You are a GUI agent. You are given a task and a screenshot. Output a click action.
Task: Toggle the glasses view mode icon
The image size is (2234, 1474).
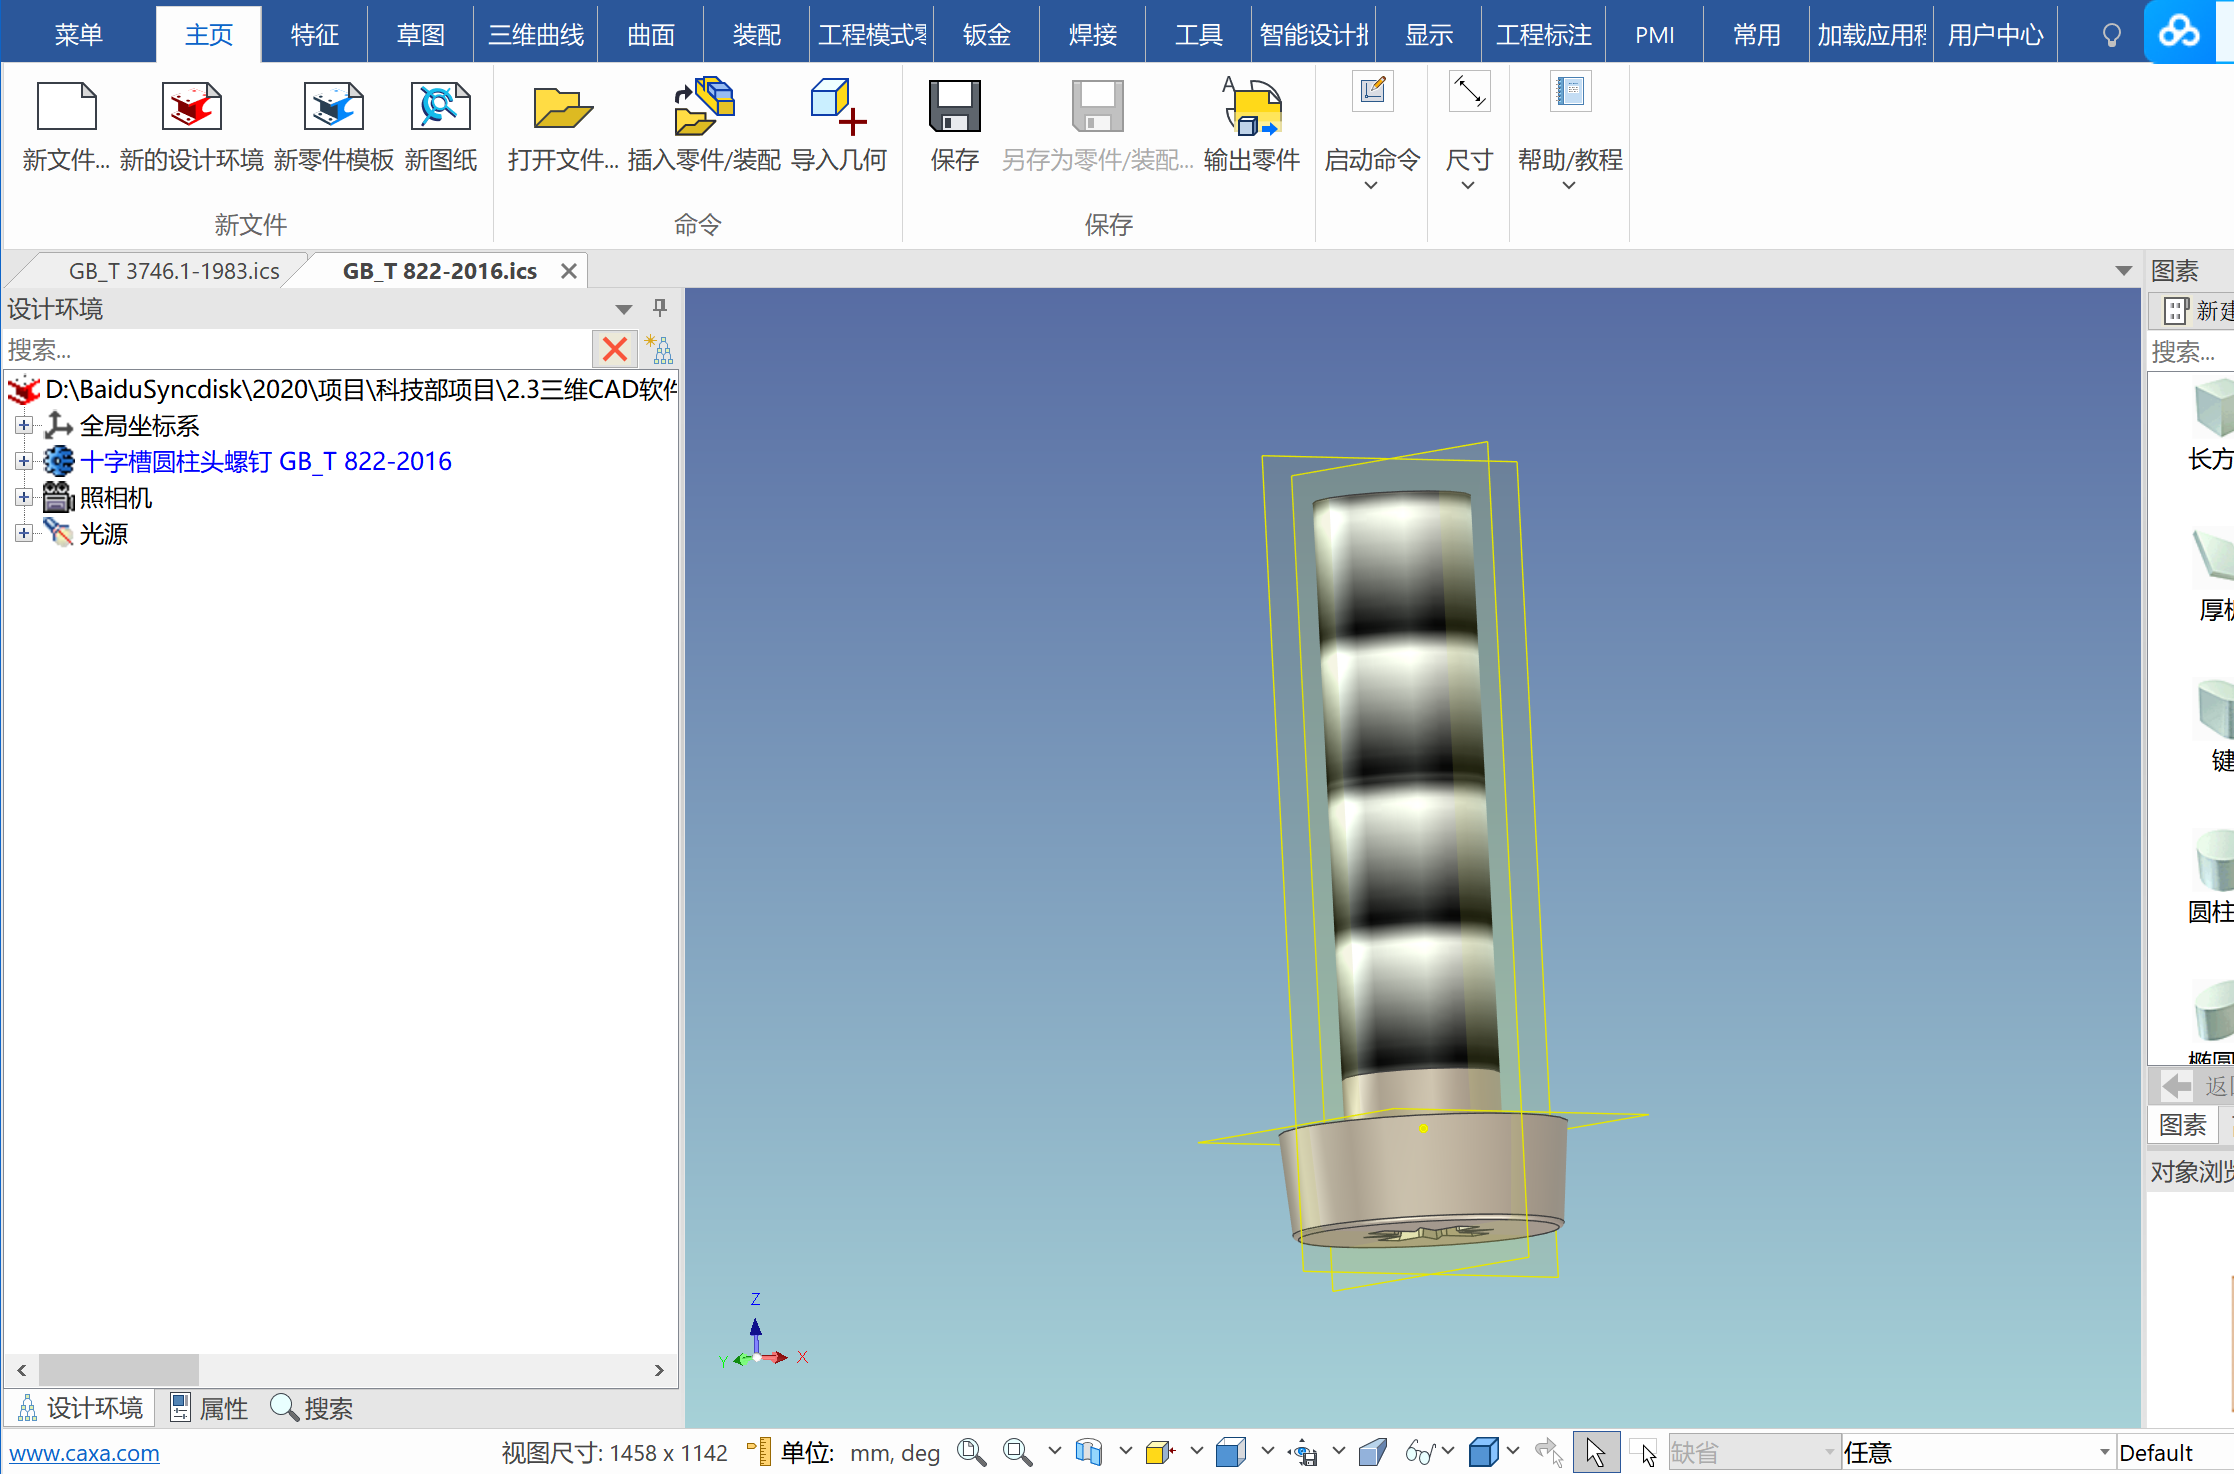[x=1420, y=1452]
